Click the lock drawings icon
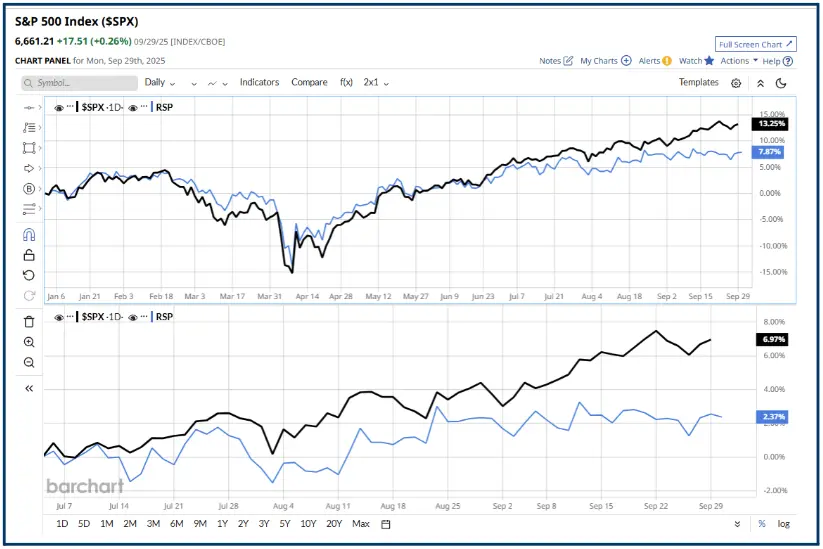 pos(29,255)
